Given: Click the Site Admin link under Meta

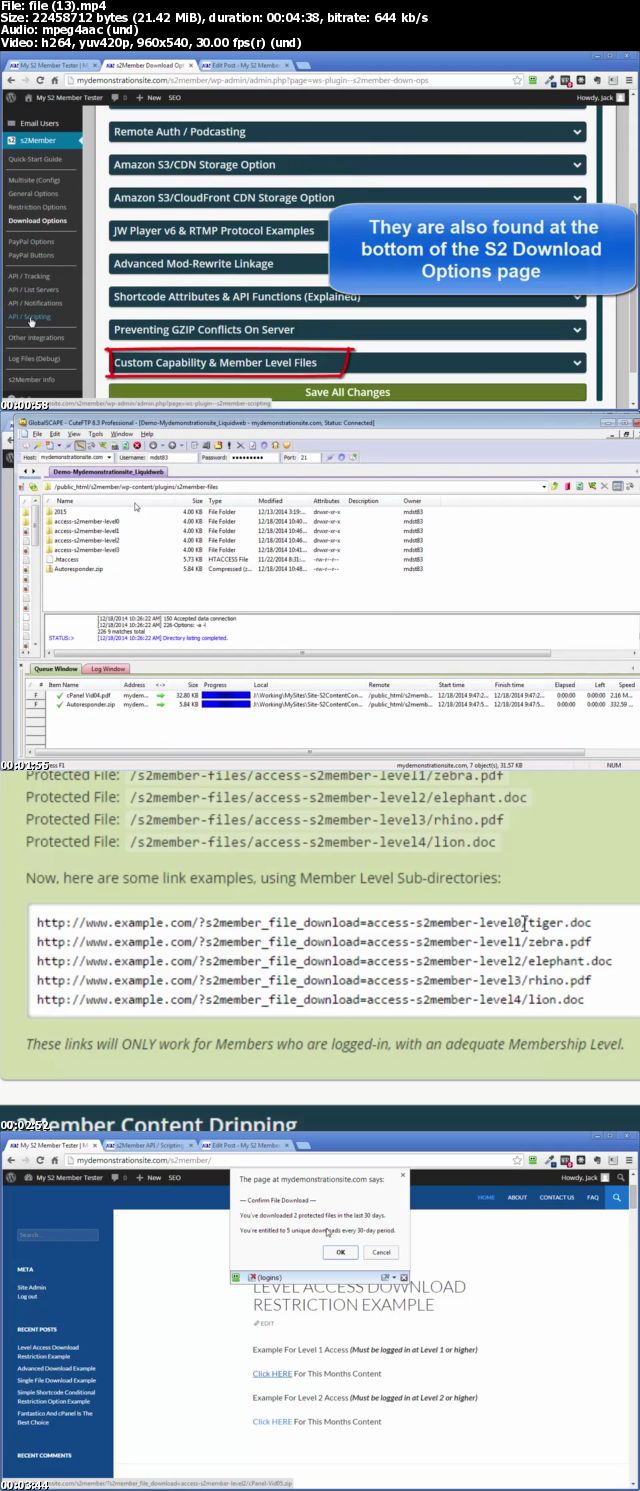Looking at the screenshot, I should 31,1287.
